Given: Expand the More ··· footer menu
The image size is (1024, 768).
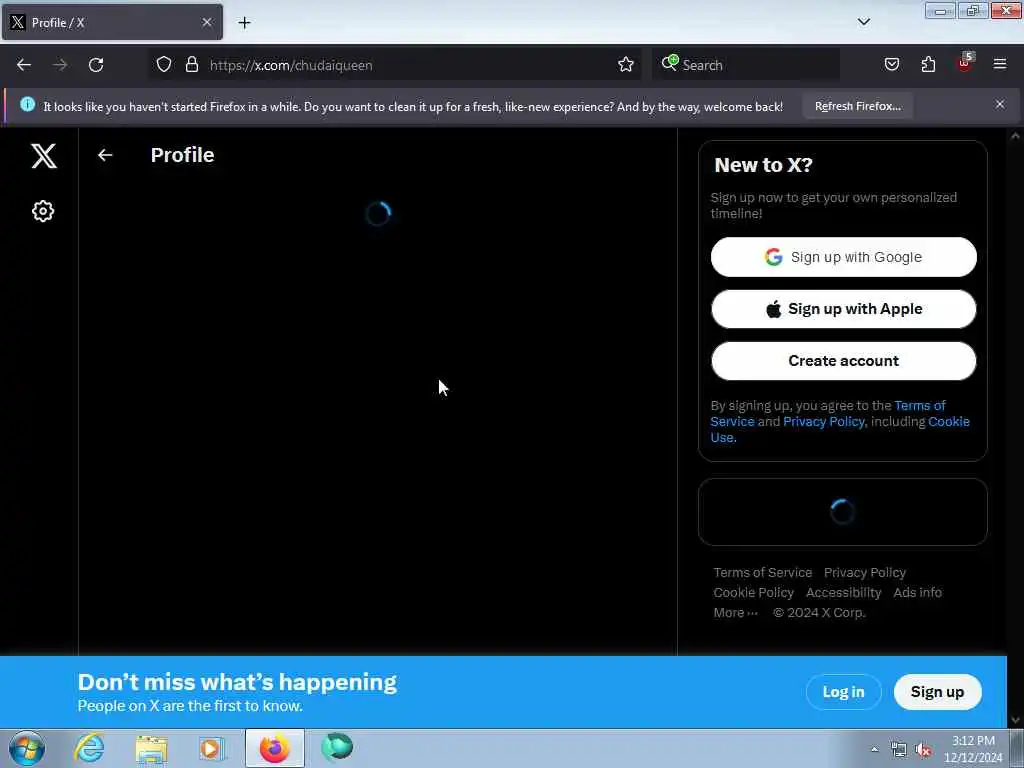Looking at the screenshot, I should click(735, 613).
